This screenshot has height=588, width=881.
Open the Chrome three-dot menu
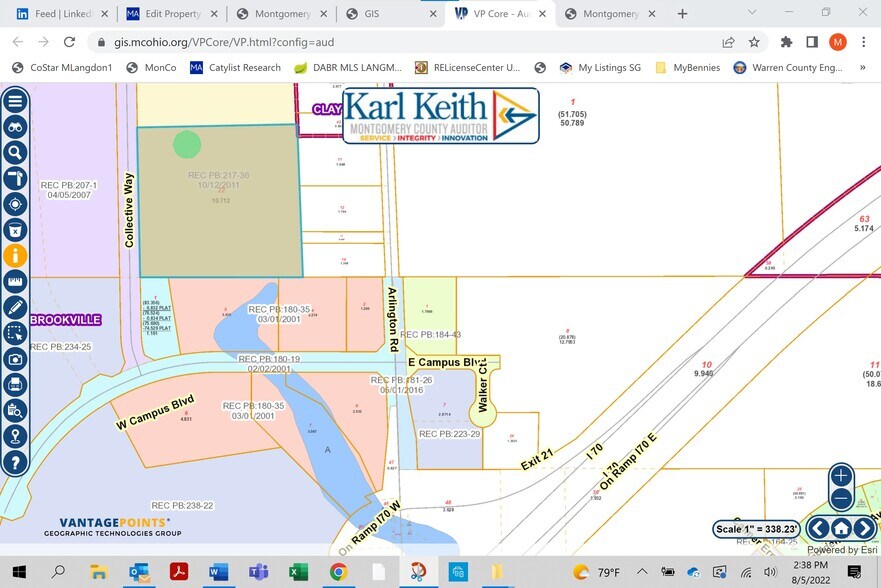click(864, 42)
